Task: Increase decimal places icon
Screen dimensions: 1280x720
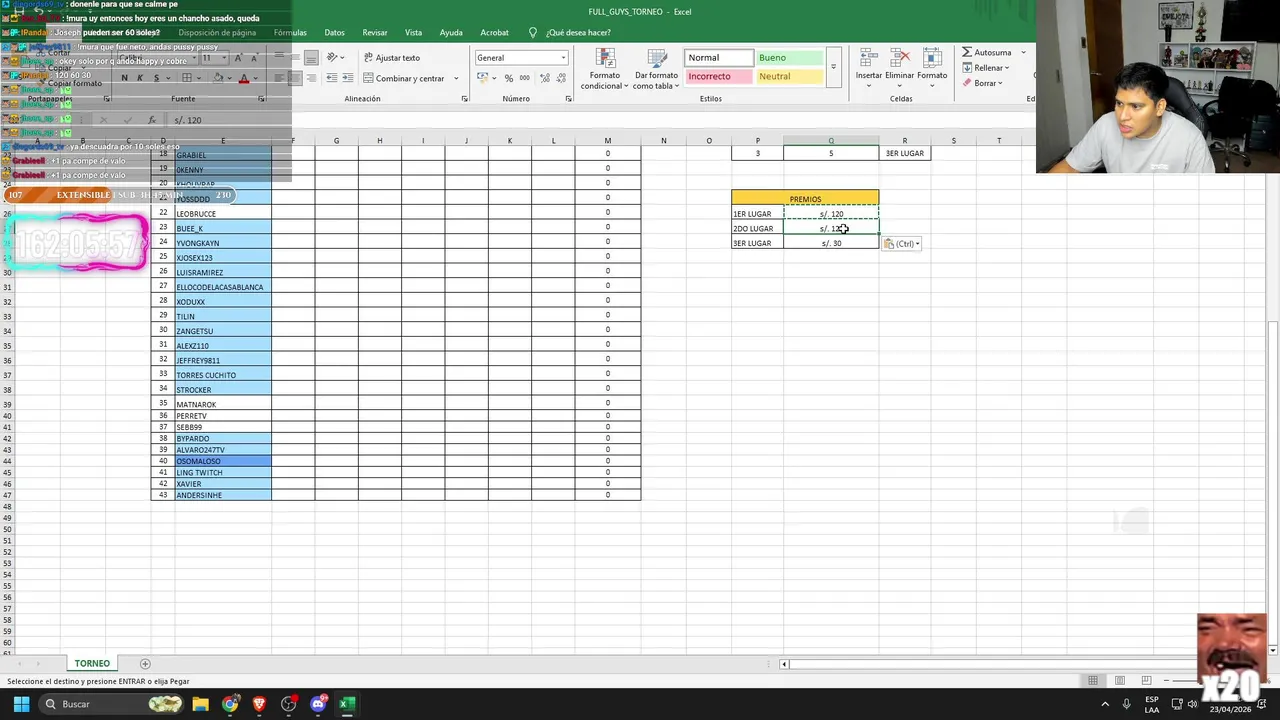Action: pyautogui.click(x=544, y=78)
